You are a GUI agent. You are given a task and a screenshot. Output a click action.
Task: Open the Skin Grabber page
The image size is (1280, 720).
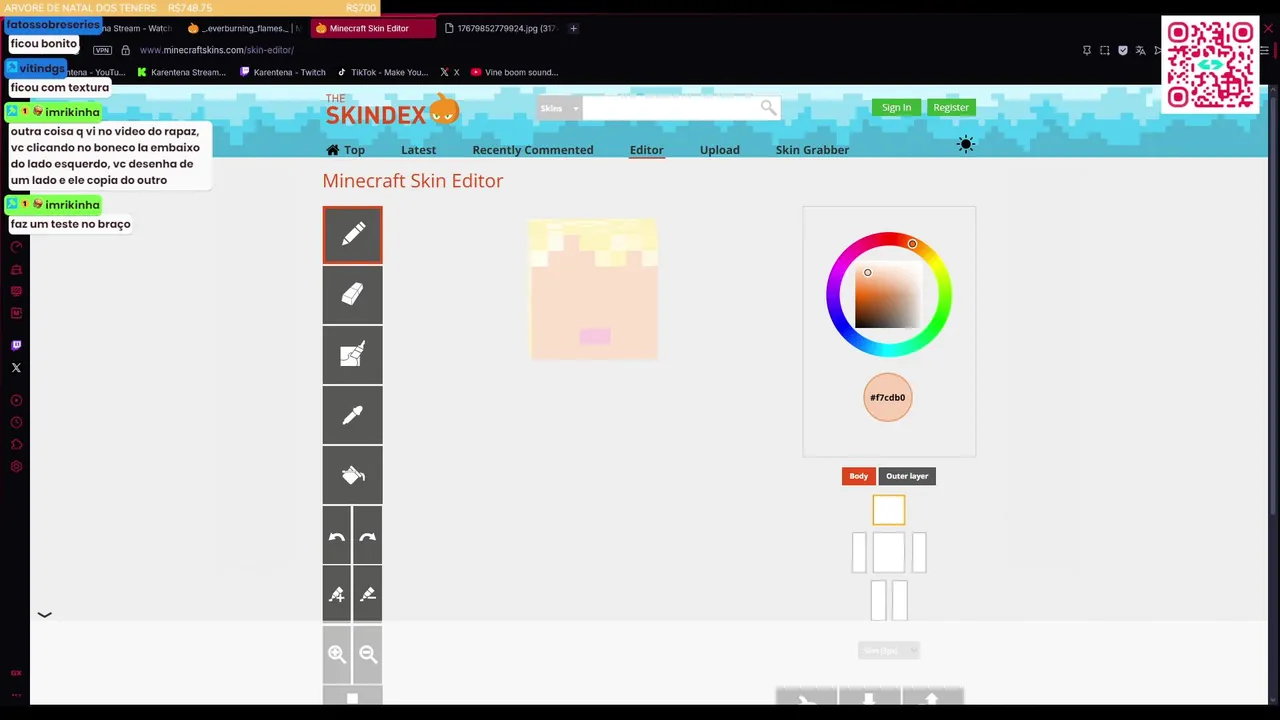812,150
